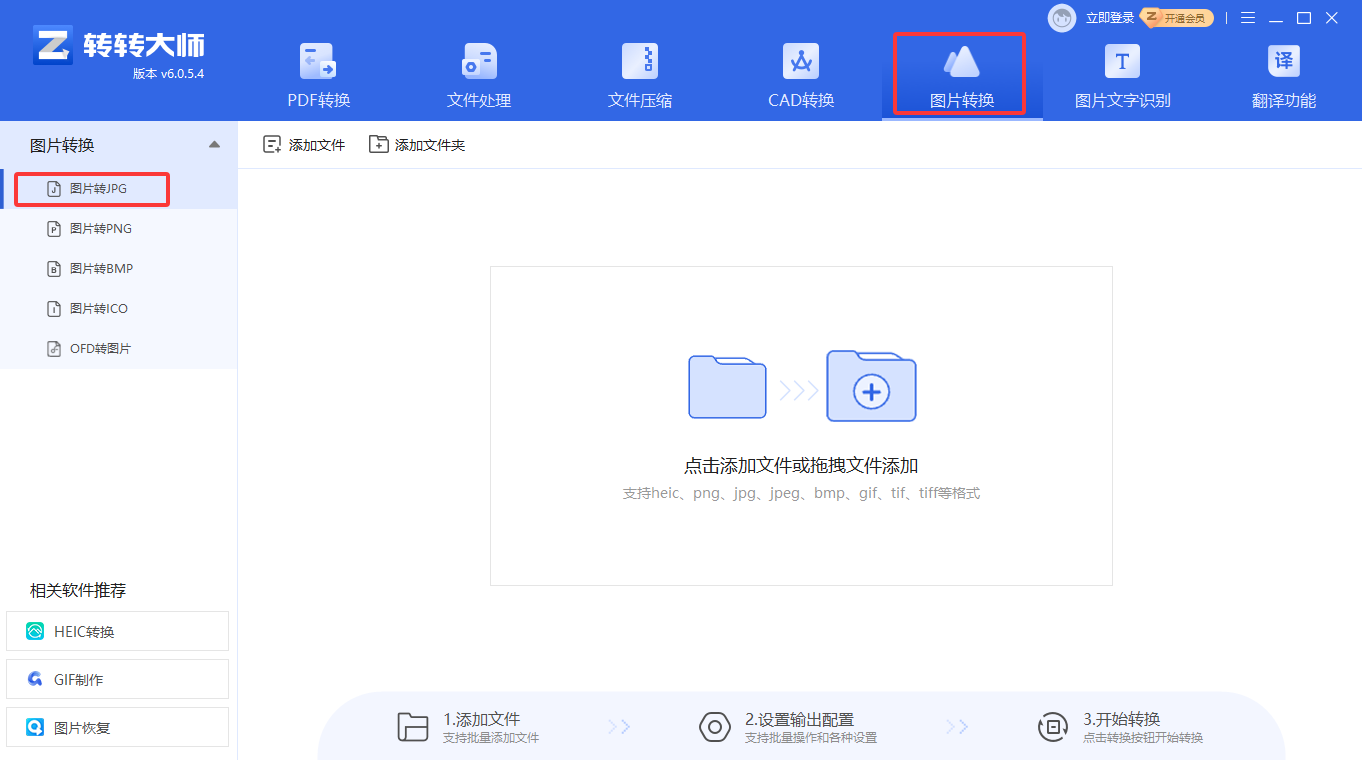
Task: Open the 文件处理 module icon
Action: (479, 62)
